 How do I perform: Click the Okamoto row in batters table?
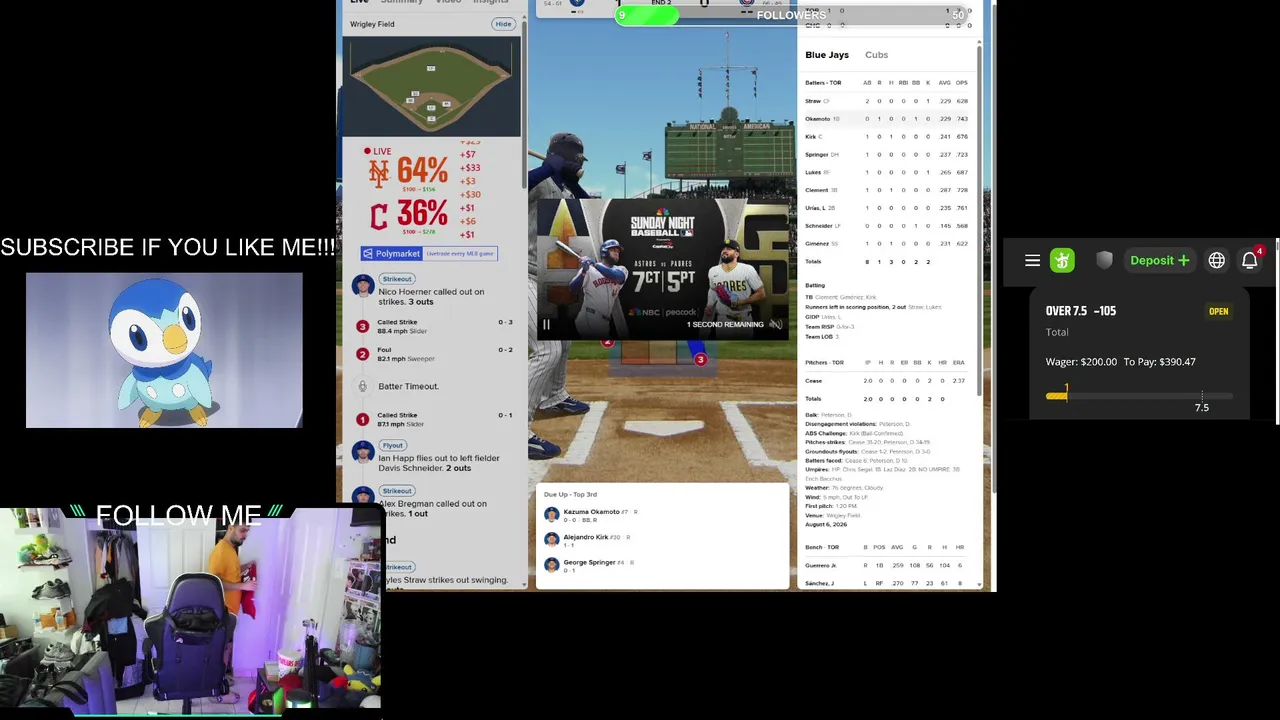tap(886, 119)
